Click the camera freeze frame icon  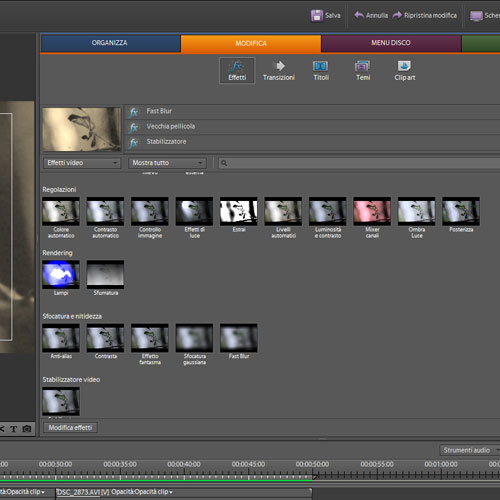coord(27,429)
